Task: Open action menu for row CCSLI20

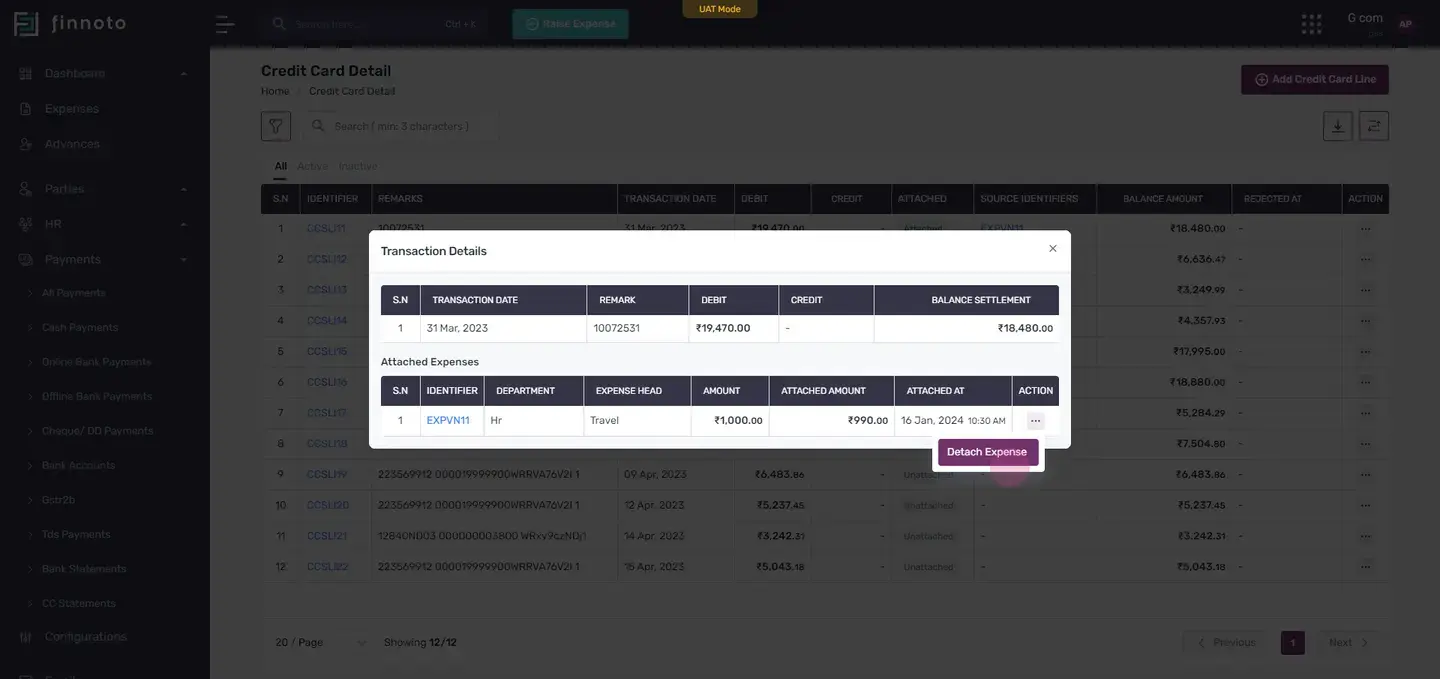Action: (1365, 505)
